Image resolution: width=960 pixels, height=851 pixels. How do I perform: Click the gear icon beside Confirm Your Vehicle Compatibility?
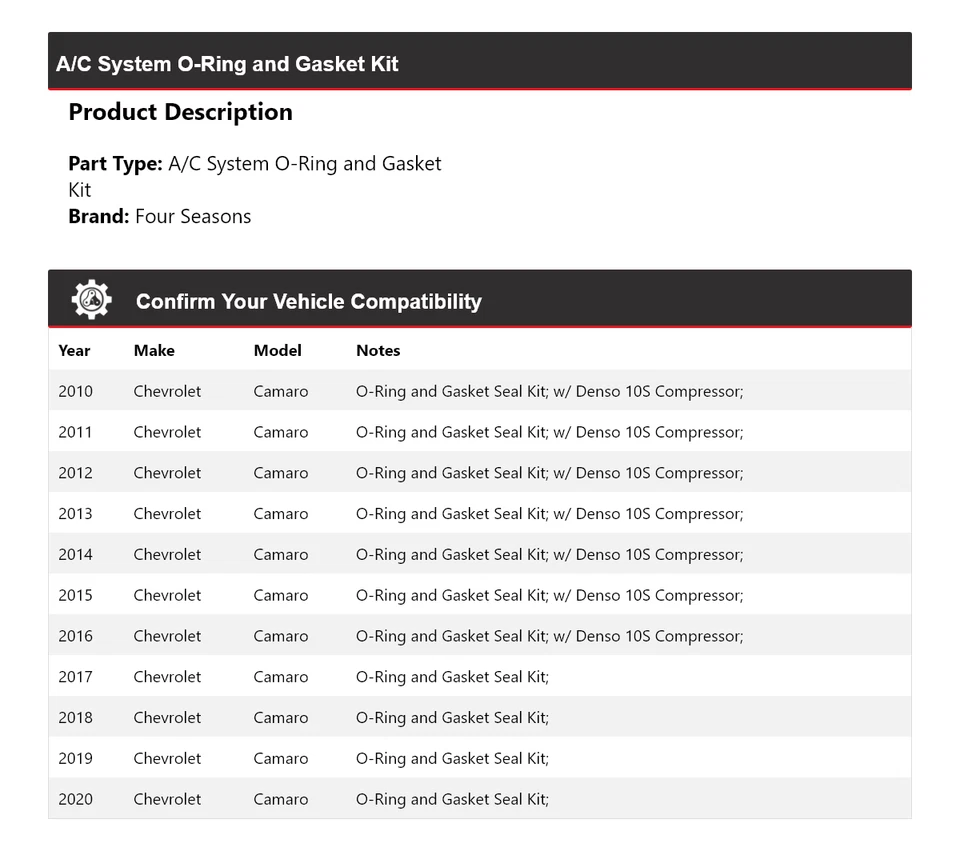click(x=91, y=300)
